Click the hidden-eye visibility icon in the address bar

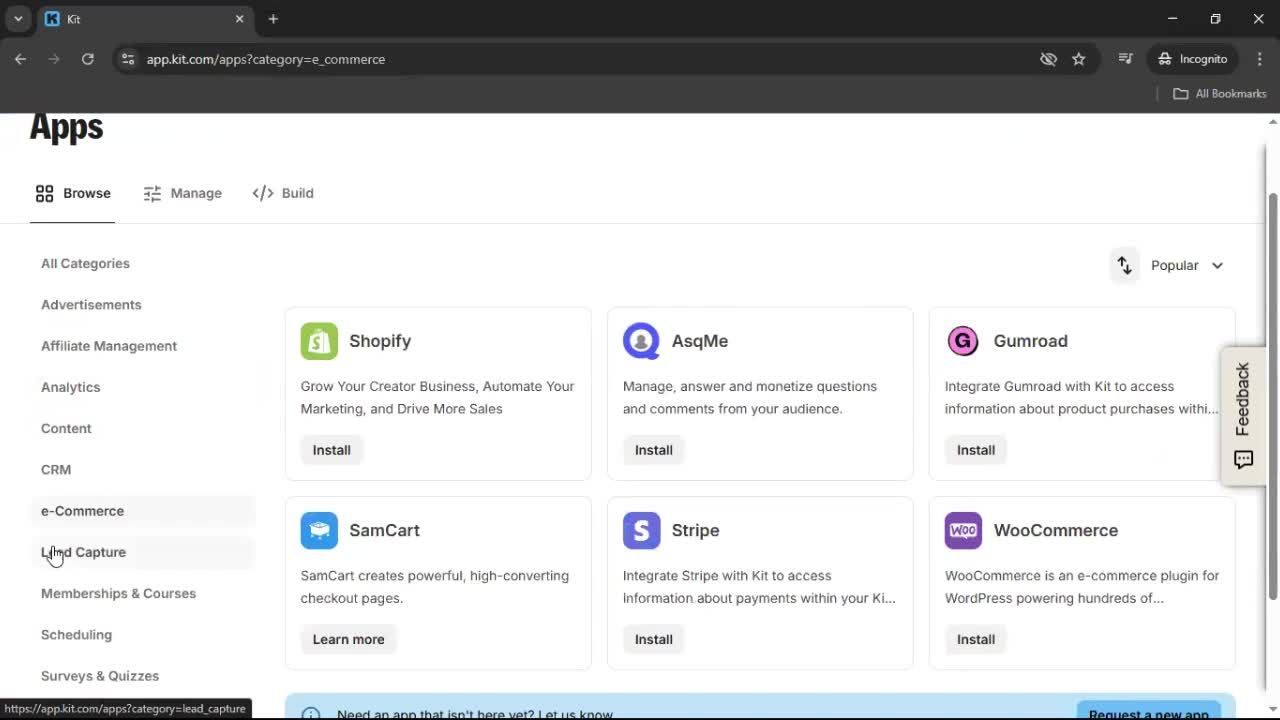(1048, 59)
